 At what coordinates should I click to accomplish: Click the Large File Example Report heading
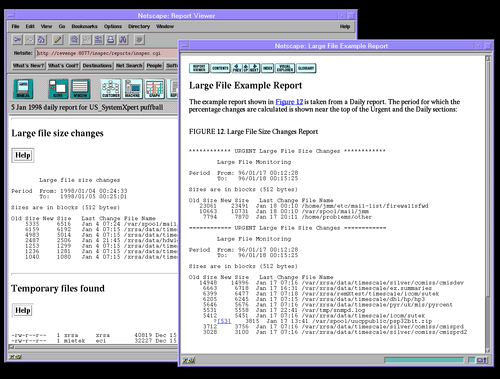245,86
